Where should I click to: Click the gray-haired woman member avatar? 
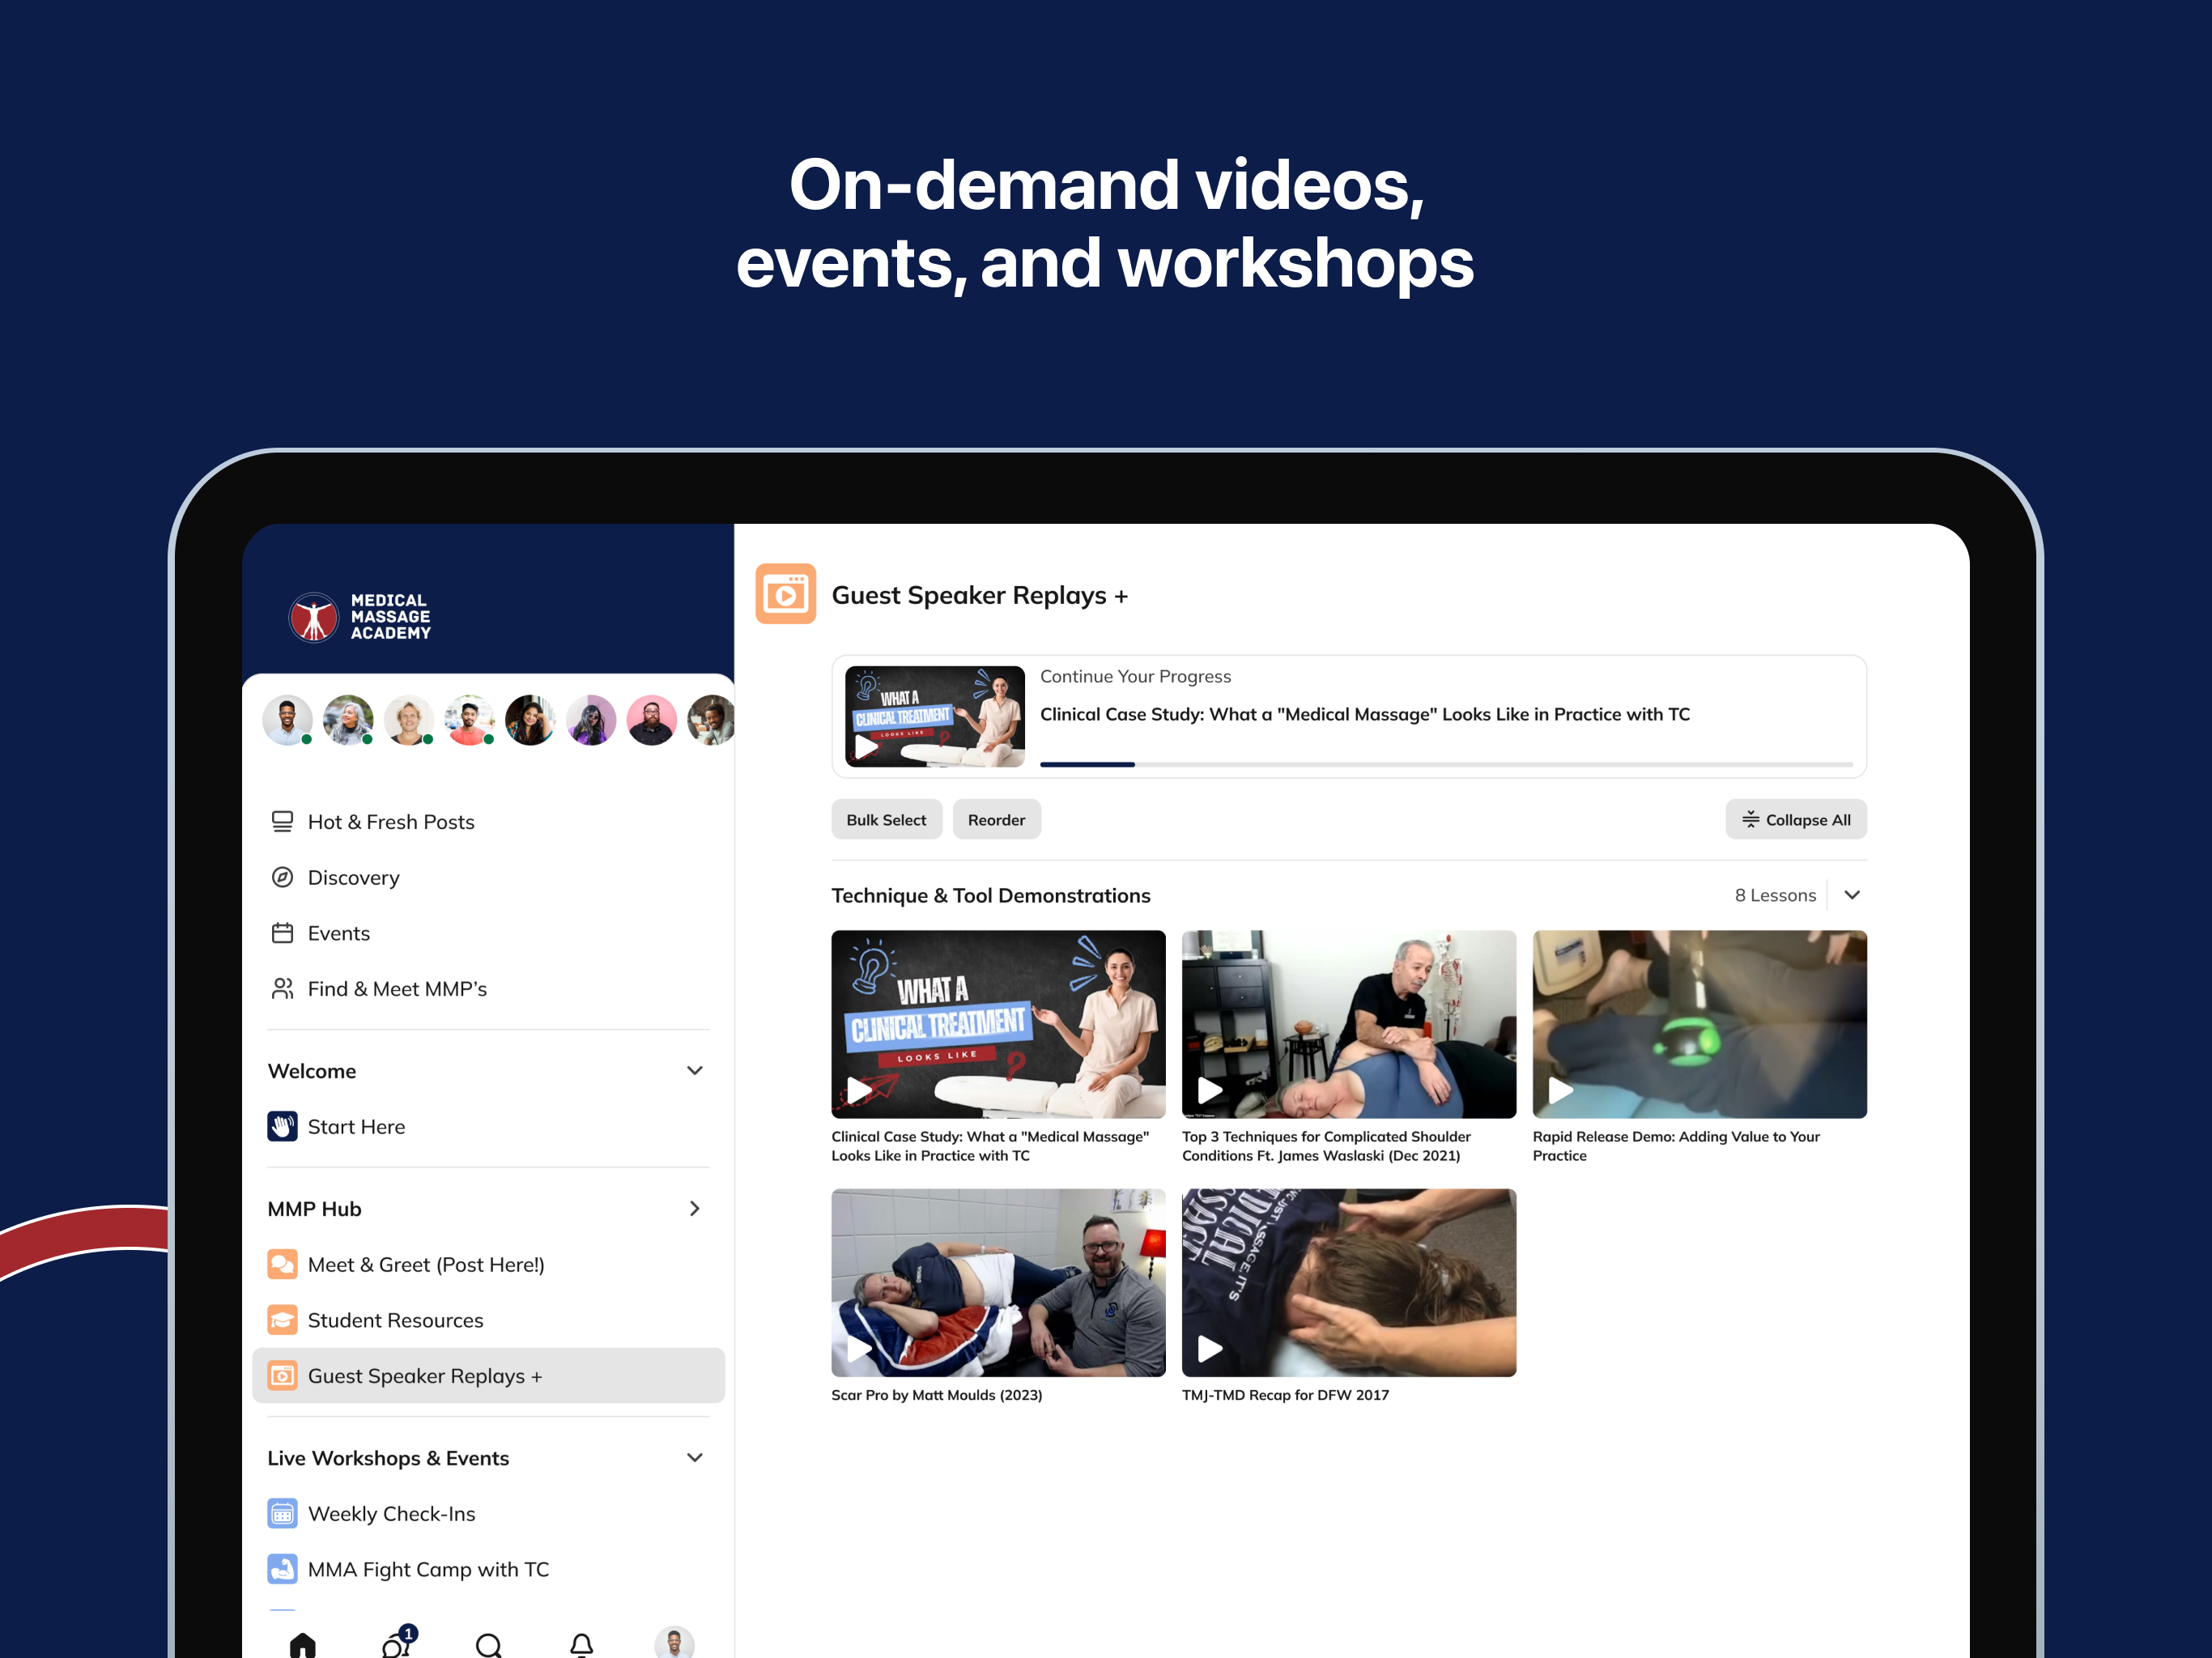pyautogui.click(x=348, y=720)
